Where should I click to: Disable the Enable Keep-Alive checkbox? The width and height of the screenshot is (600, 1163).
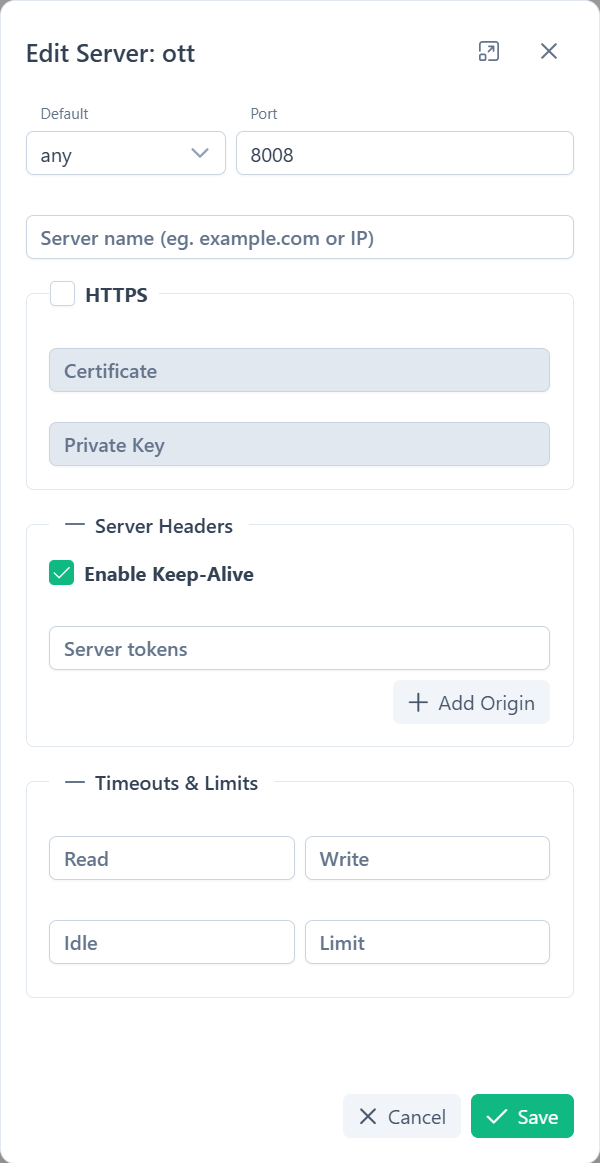(x=61, y=573)
